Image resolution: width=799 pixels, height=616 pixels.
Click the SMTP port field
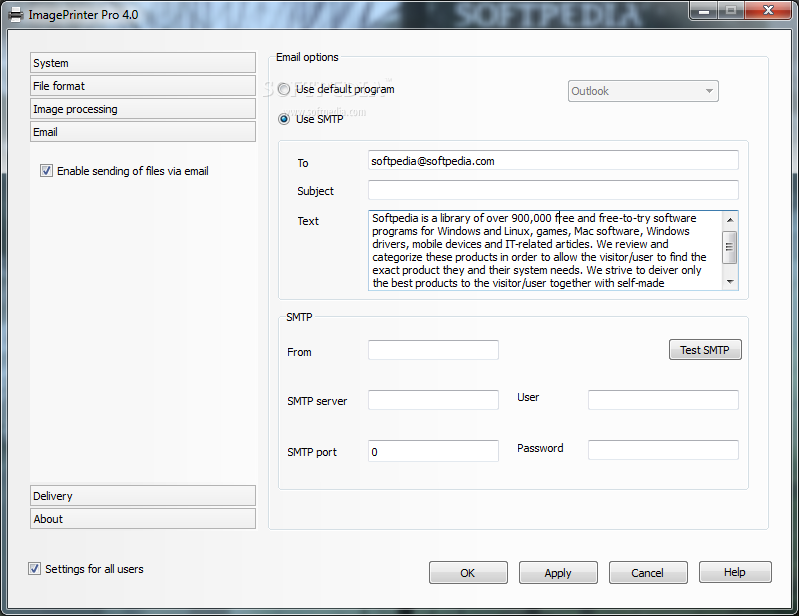[x=433, y=451]
